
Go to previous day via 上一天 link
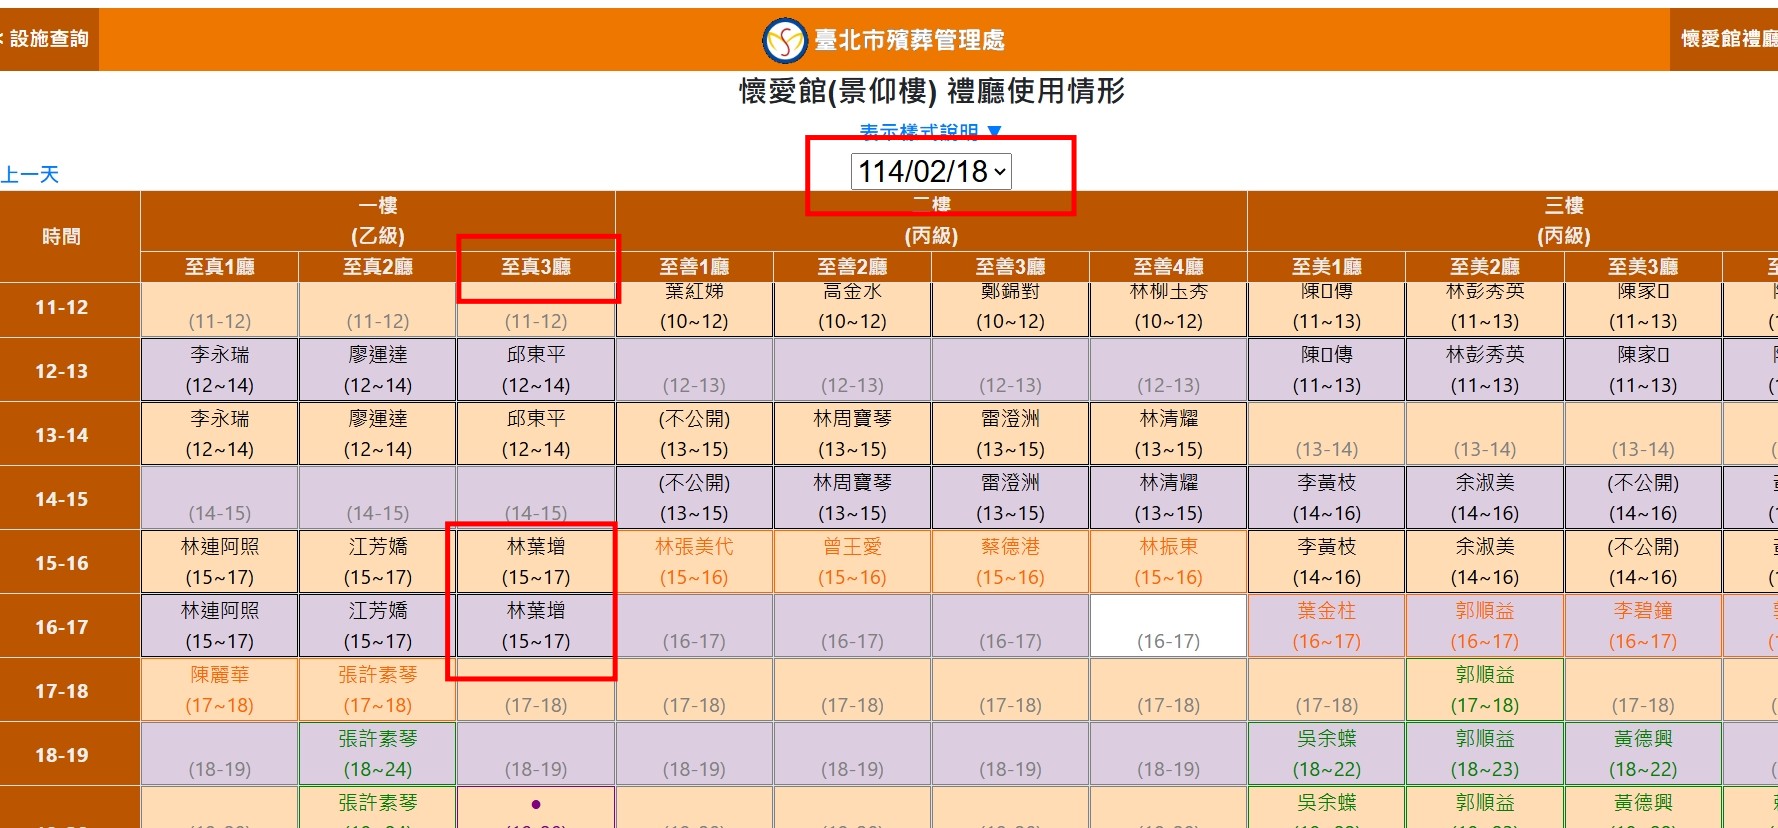(x=30, y=175)
